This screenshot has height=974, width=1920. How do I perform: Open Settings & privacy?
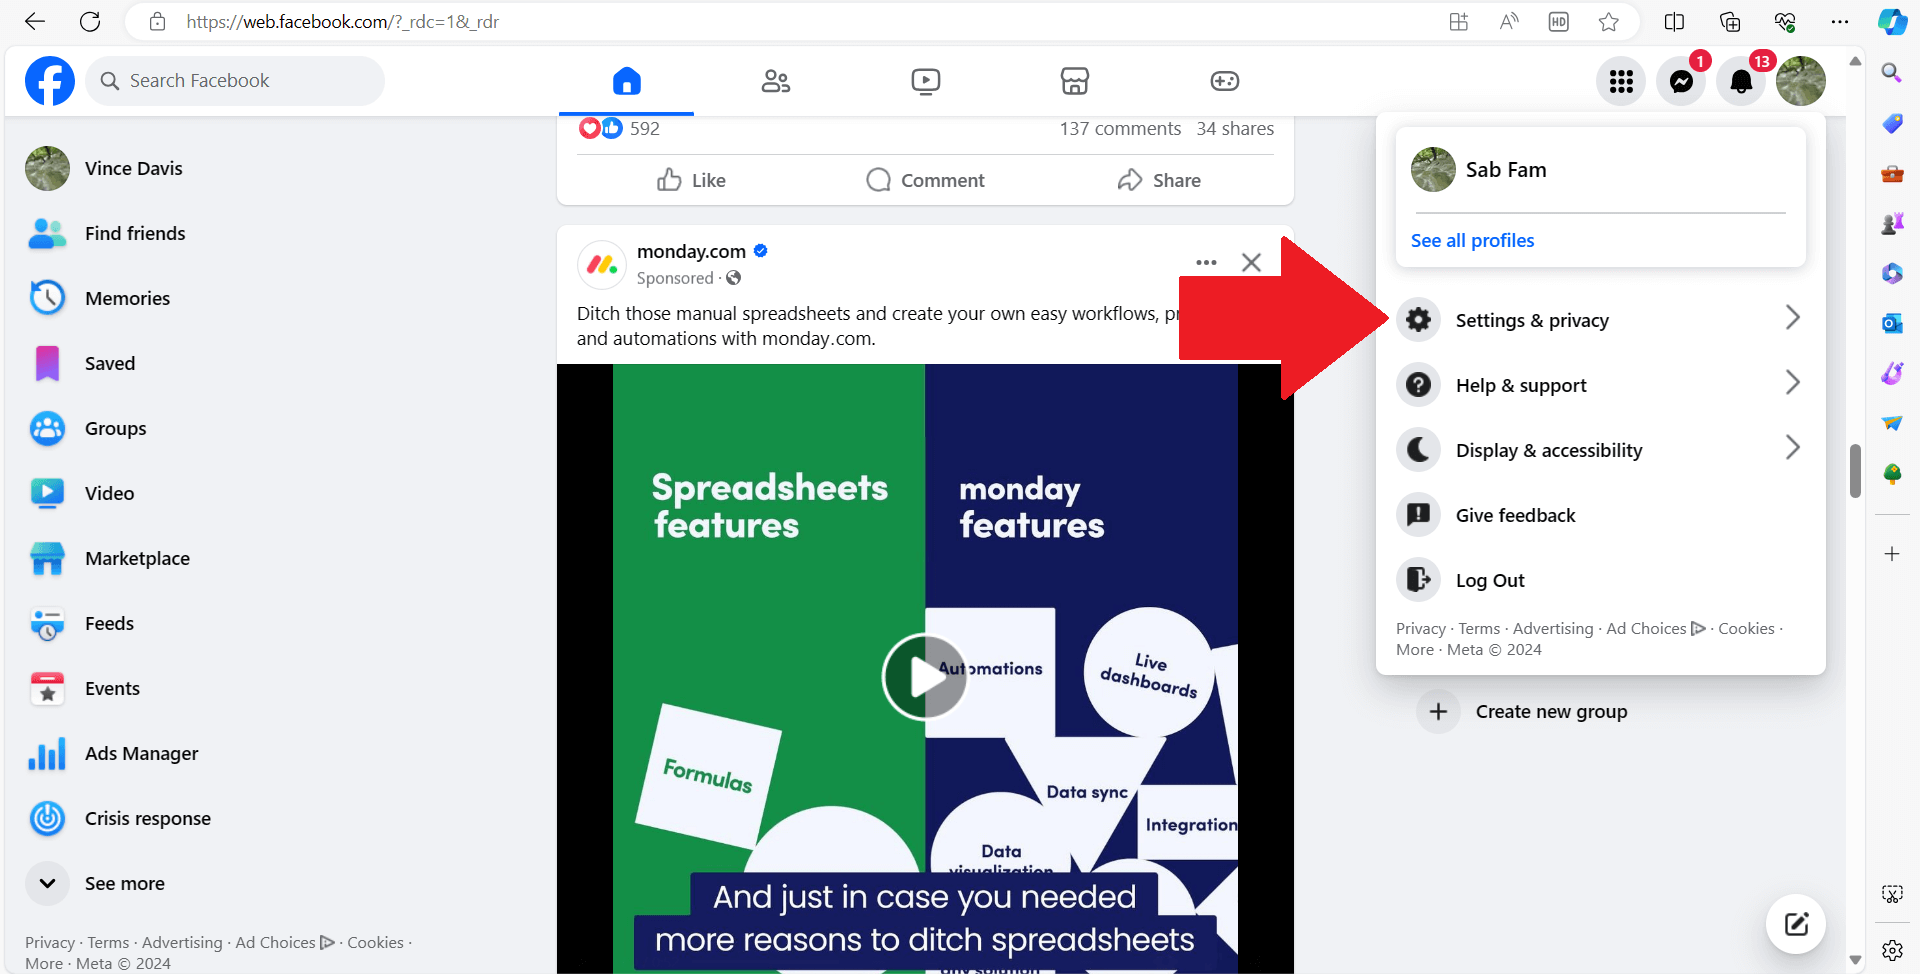tap(1600, 320)
